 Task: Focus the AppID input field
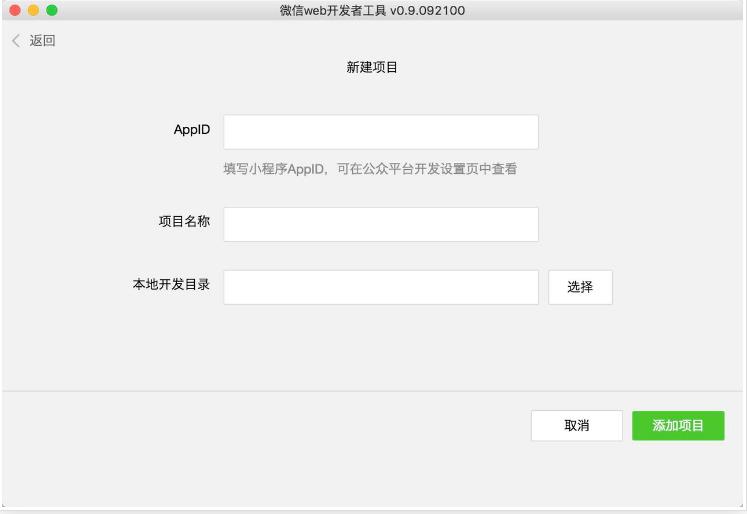381,132
